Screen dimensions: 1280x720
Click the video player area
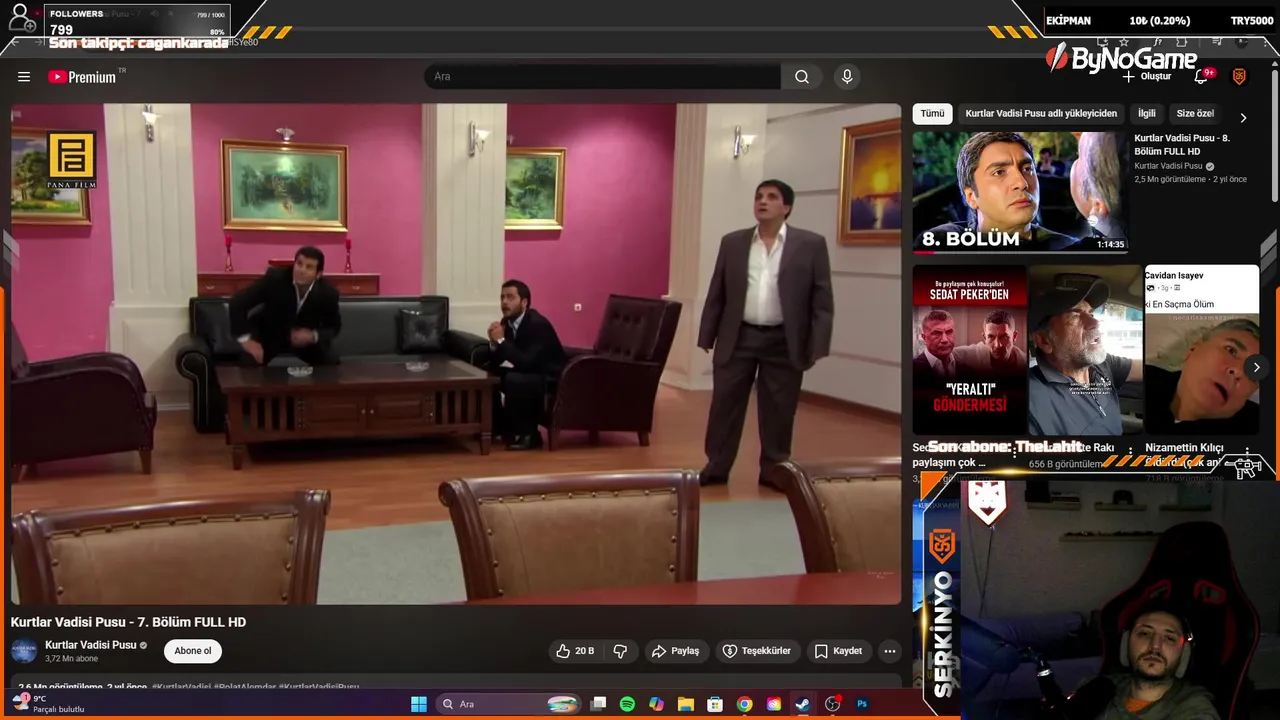[456, 354]
